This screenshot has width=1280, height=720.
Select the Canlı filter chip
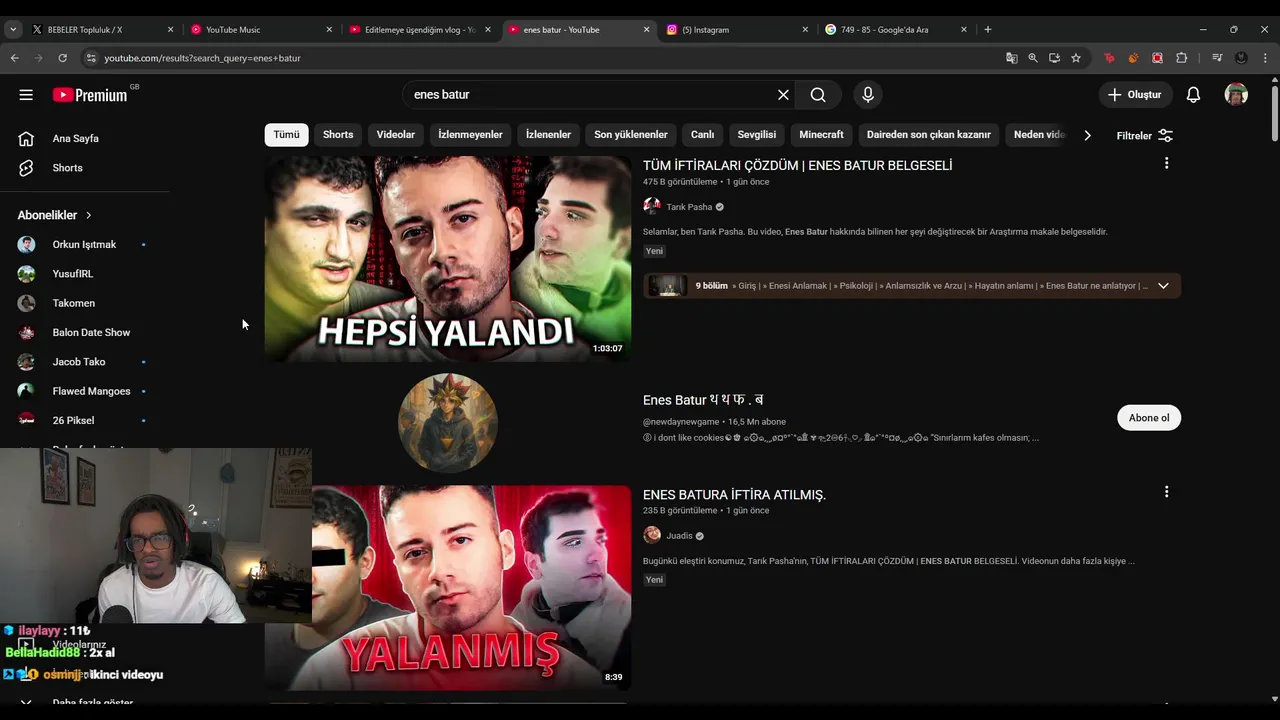tap(702, 135)
